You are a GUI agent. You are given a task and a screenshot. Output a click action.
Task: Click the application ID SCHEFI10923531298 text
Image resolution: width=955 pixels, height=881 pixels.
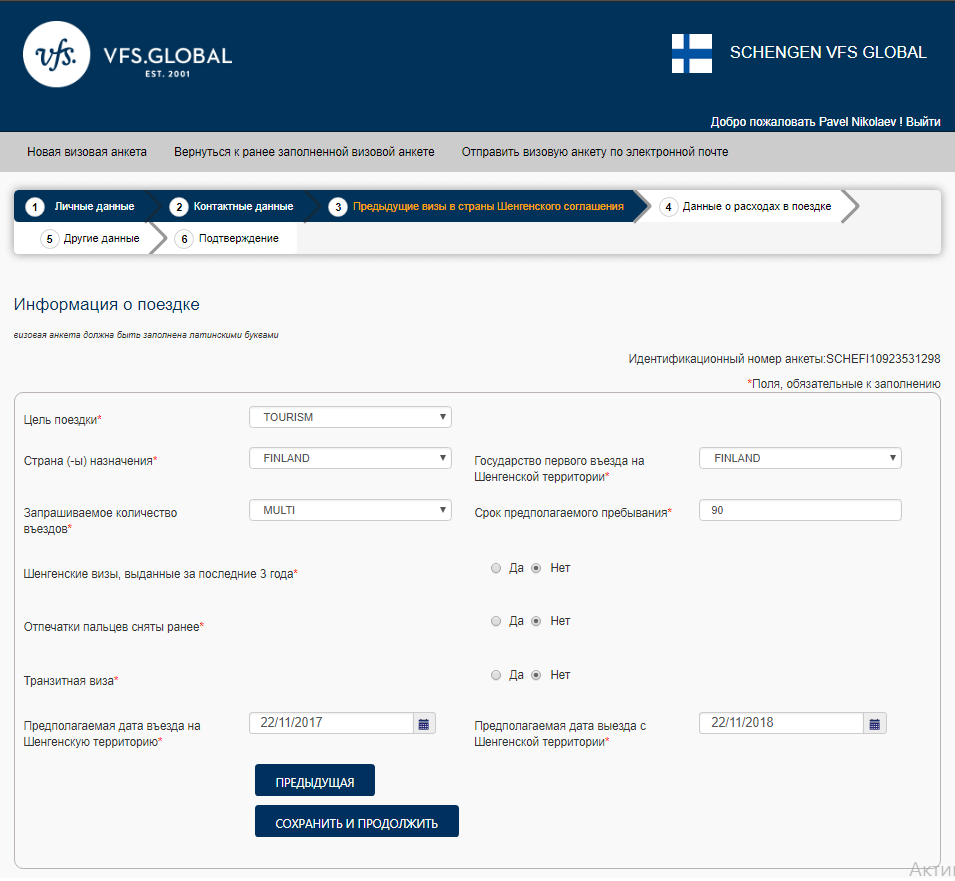883,359
